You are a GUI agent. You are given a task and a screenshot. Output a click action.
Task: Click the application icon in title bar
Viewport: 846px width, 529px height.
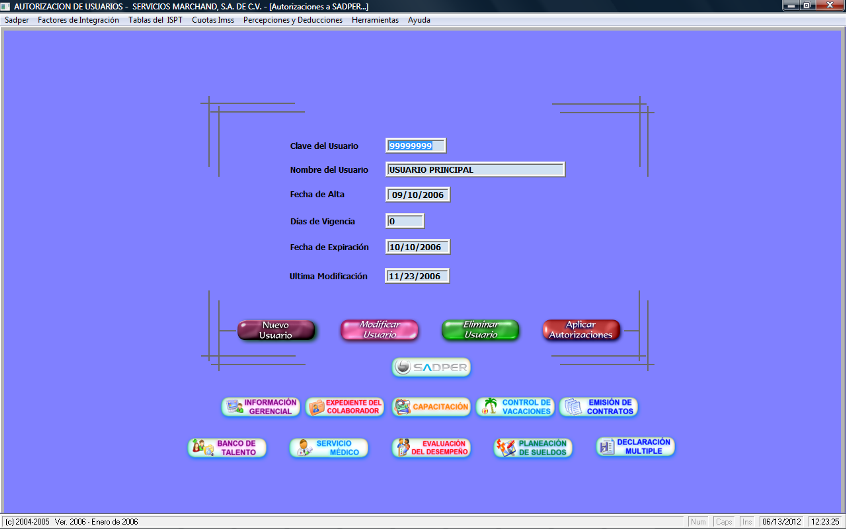6,5
